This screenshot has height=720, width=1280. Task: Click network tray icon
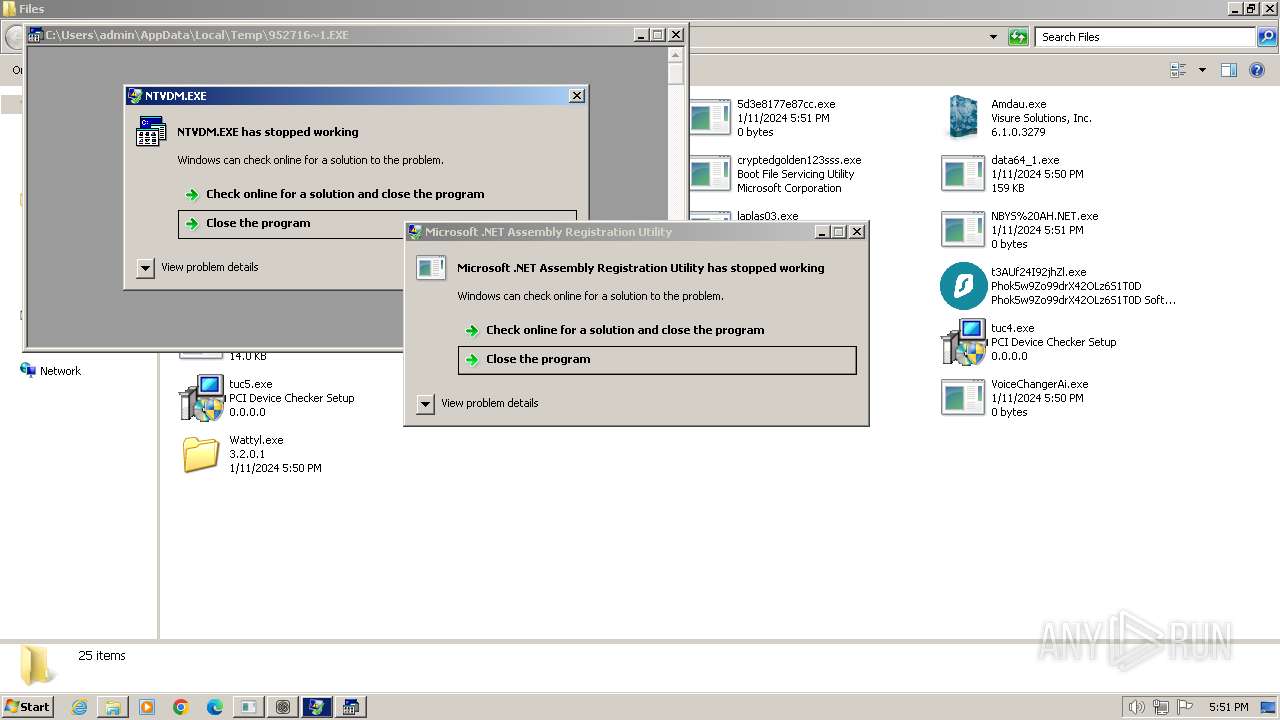[1160, 707]
